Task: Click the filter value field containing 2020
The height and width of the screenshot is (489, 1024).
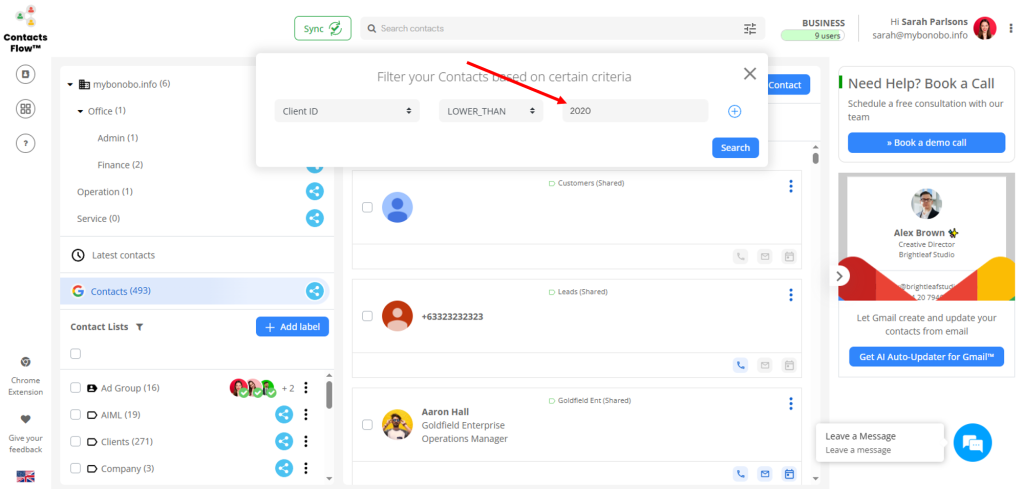Action: pos(634,111)
